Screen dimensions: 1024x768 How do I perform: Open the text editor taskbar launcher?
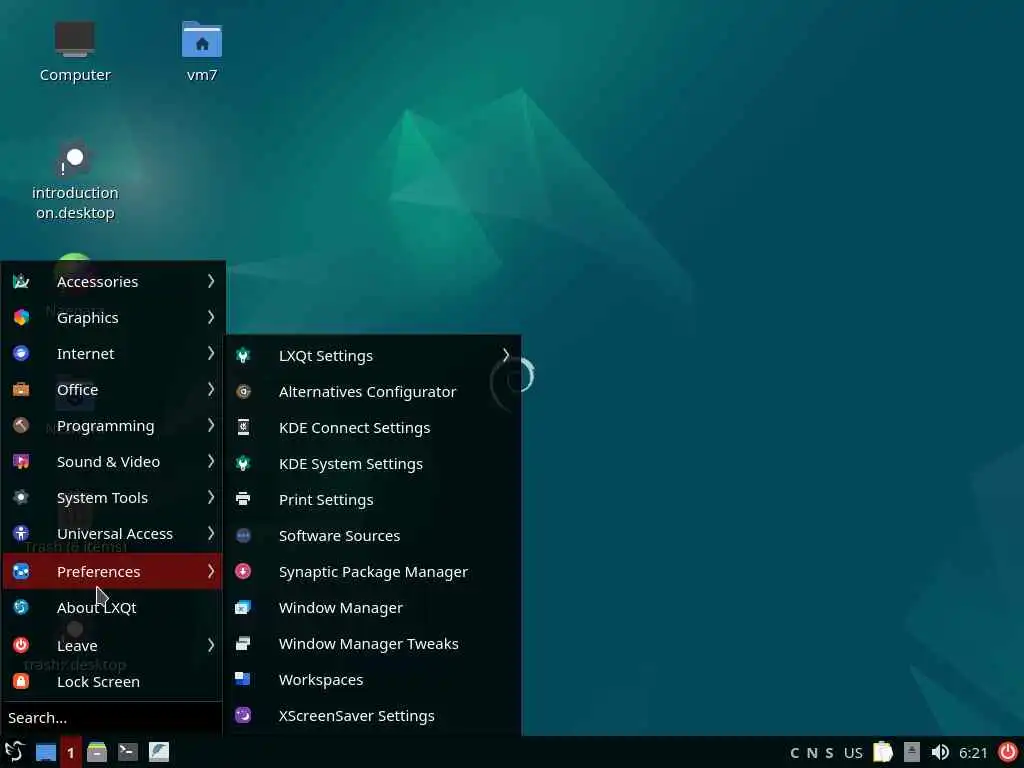point(159,752)
